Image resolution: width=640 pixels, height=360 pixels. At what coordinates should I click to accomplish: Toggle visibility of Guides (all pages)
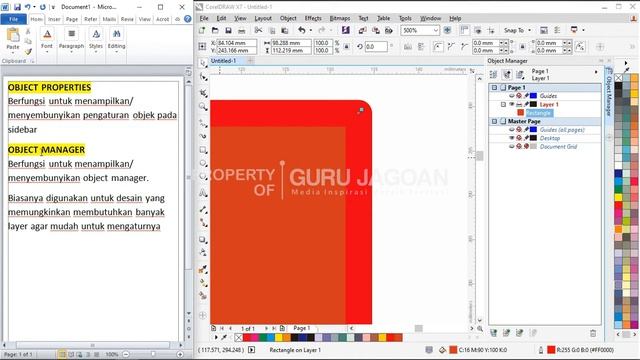511,130
